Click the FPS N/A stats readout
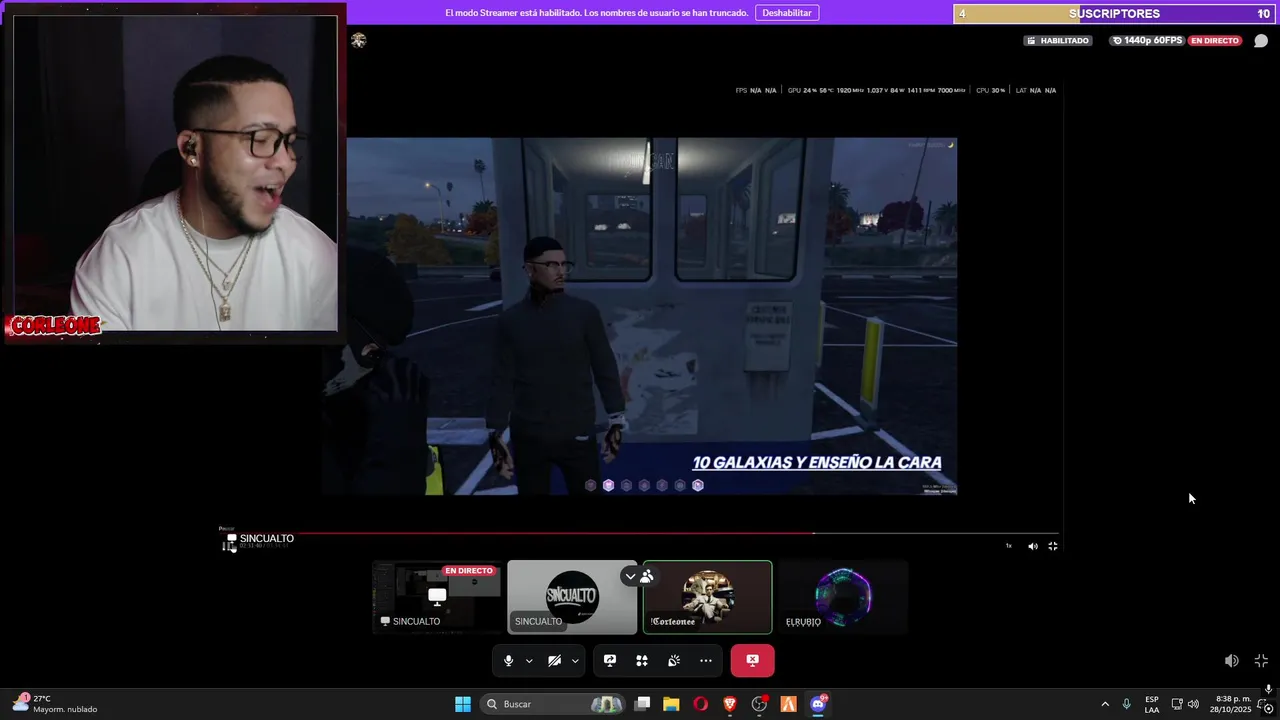Viewport: 1280px width, 720px height. click(x=756, y=90)
